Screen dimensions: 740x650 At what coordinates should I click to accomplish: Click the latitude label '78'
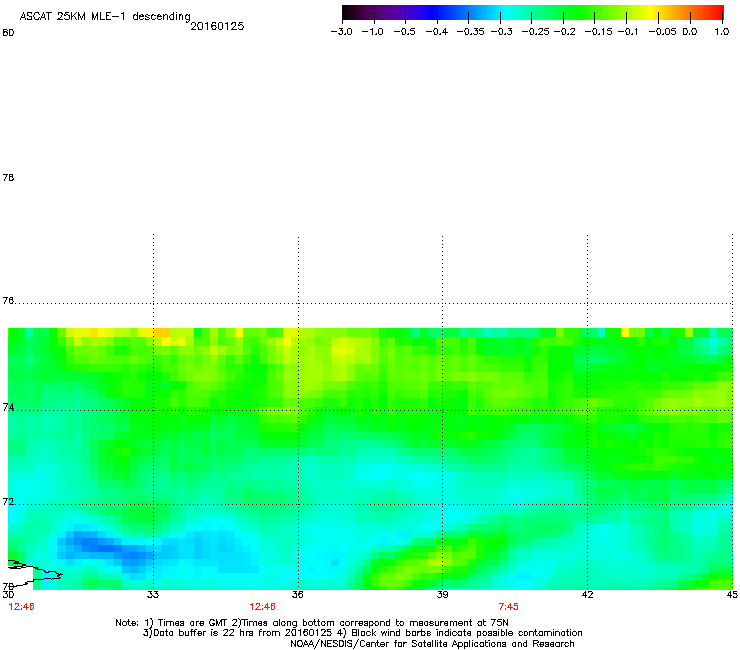pyautogui.click(x=8, y=177)
